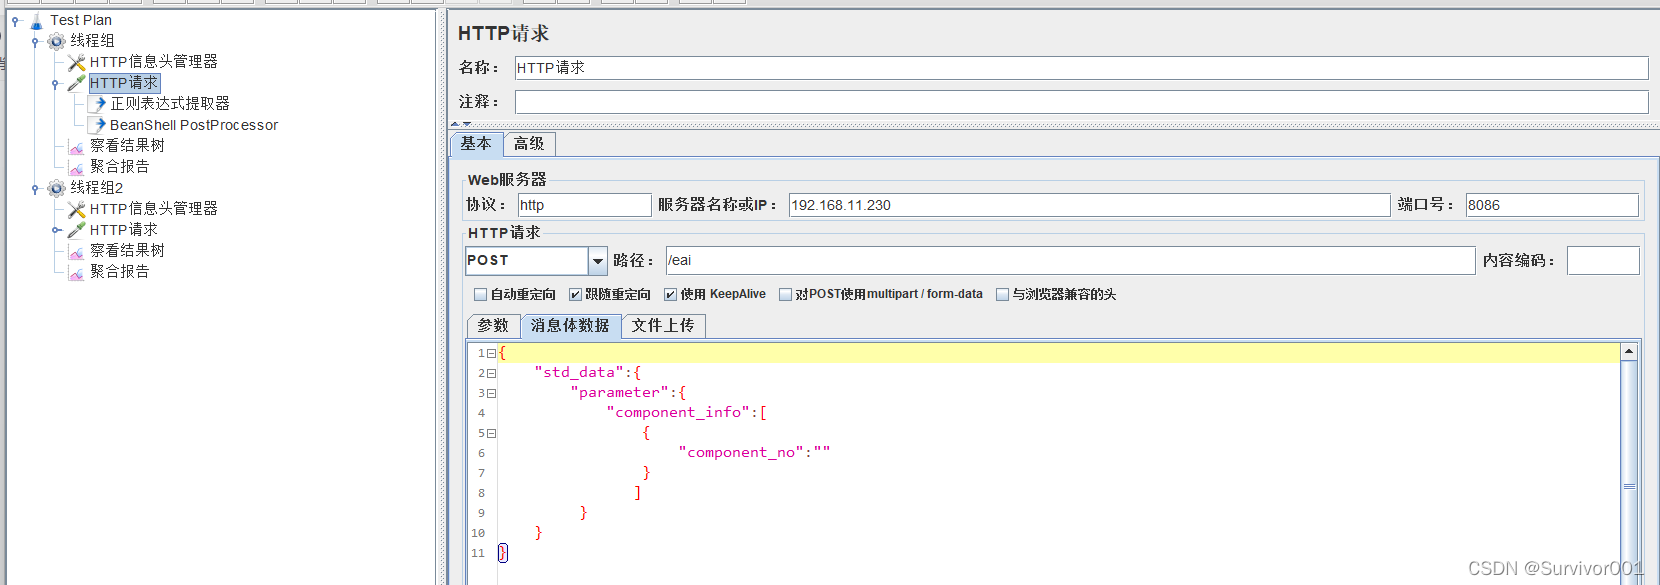Screen dimensions: 1660x585
Task: Select 聚合报告 under 线程组2
Action: click(119, 272)
